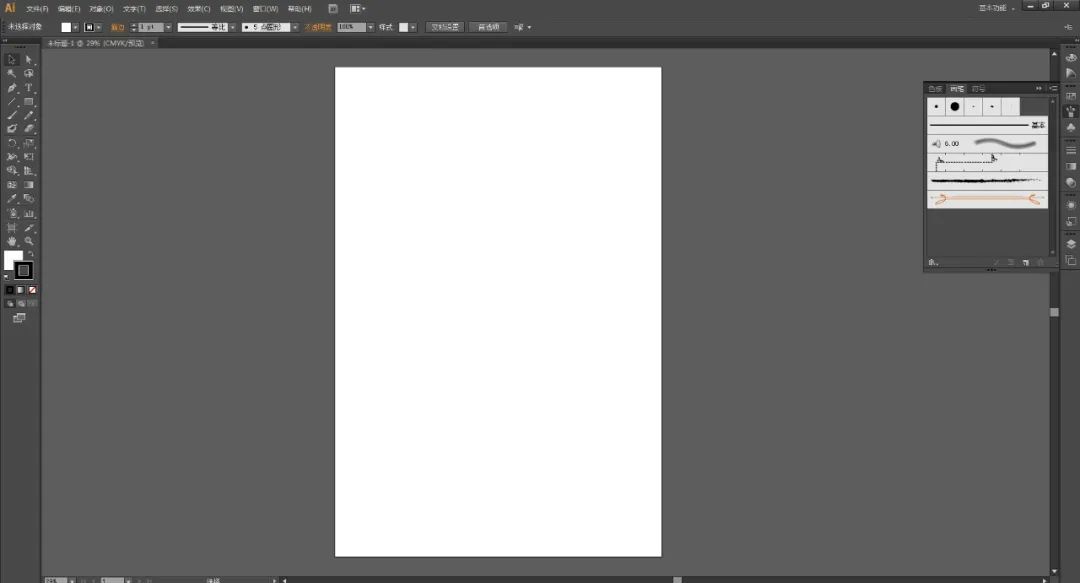Select the Column Graph tool

29,214
